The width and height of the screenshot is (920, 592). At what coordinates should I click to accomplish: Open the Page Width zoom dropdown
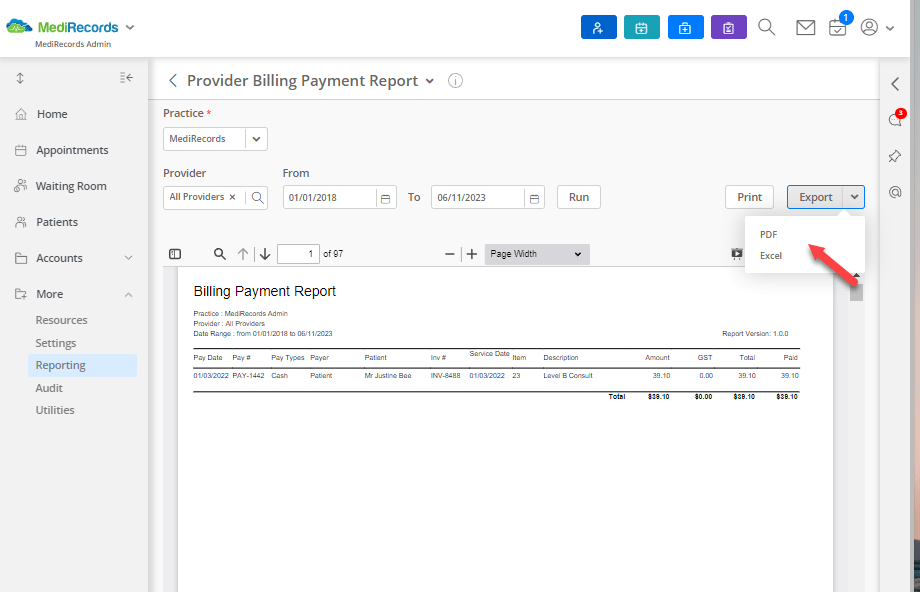pos(536,254)
